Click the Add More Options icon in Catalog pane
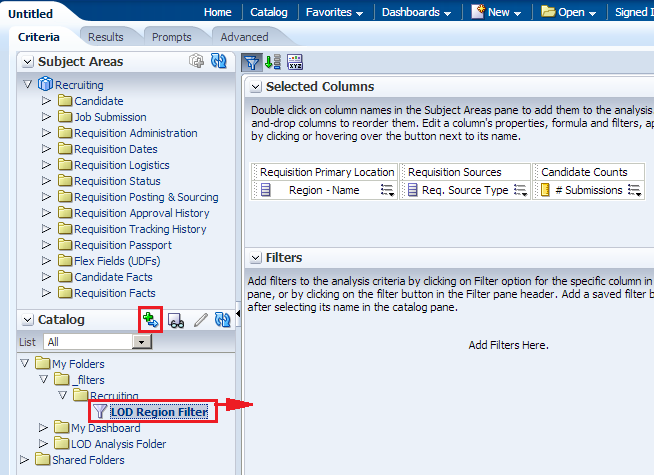The height and width of the screenshot is (475, 654). coord(150,320)
